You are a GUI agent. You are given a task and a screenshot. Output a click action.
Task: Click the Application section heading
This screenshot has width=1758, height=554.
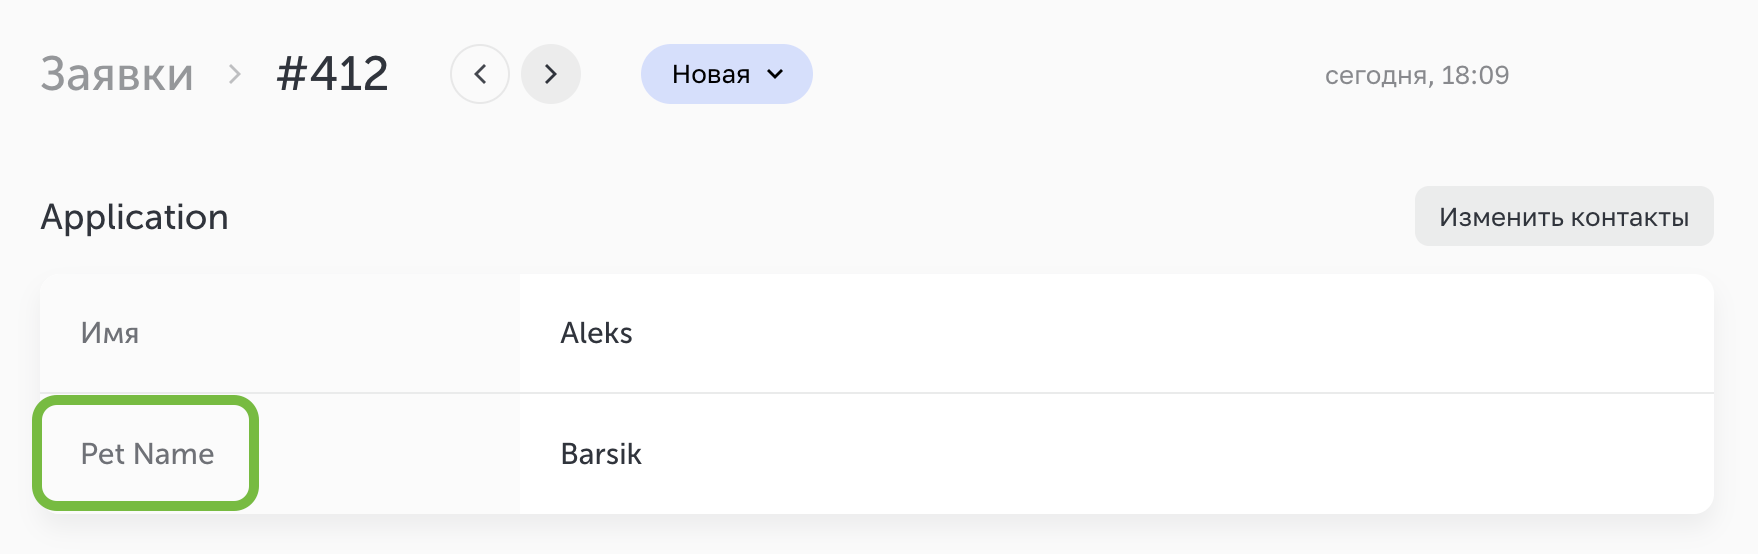pos(134,217)
